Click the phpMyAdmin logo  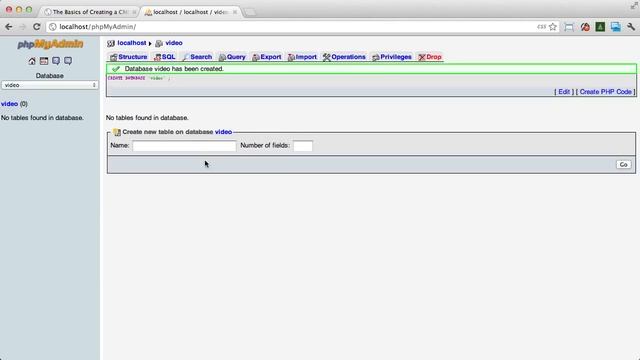[50, 44]
